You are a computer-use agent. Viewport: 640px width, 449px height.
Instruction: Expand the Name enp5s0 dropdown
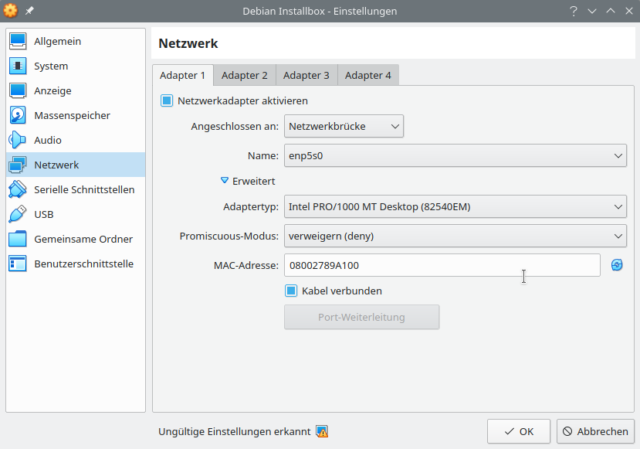(455, 156)
